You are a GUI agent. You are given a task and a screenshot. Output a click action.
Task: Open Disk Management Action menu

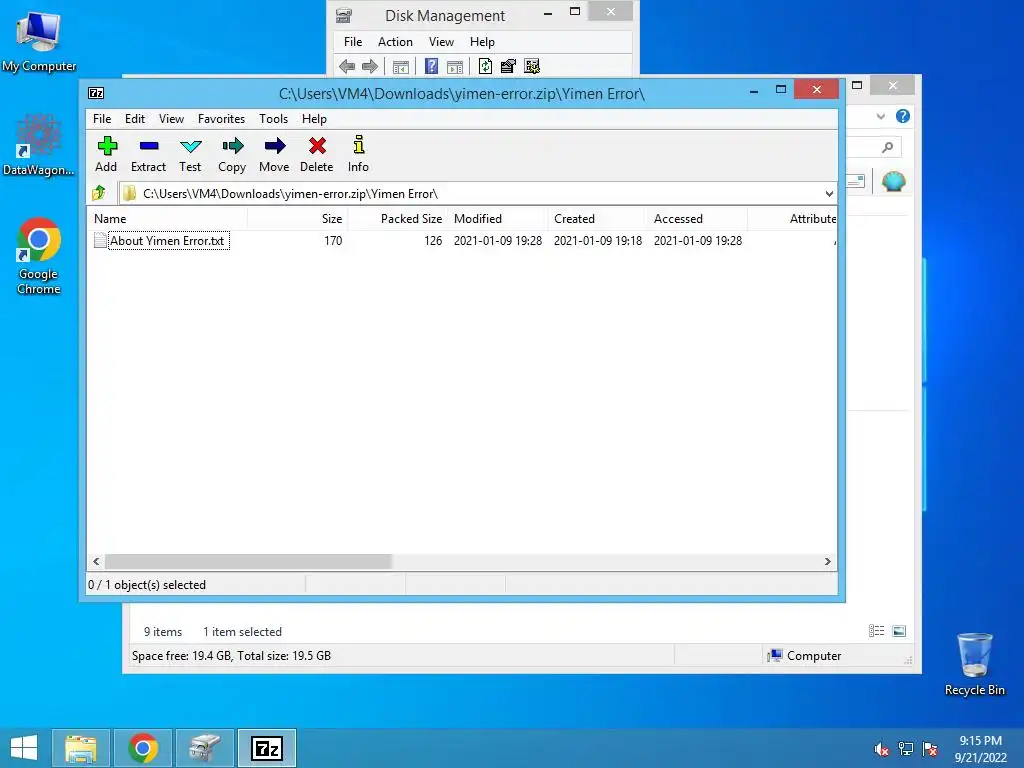point(395,42)
